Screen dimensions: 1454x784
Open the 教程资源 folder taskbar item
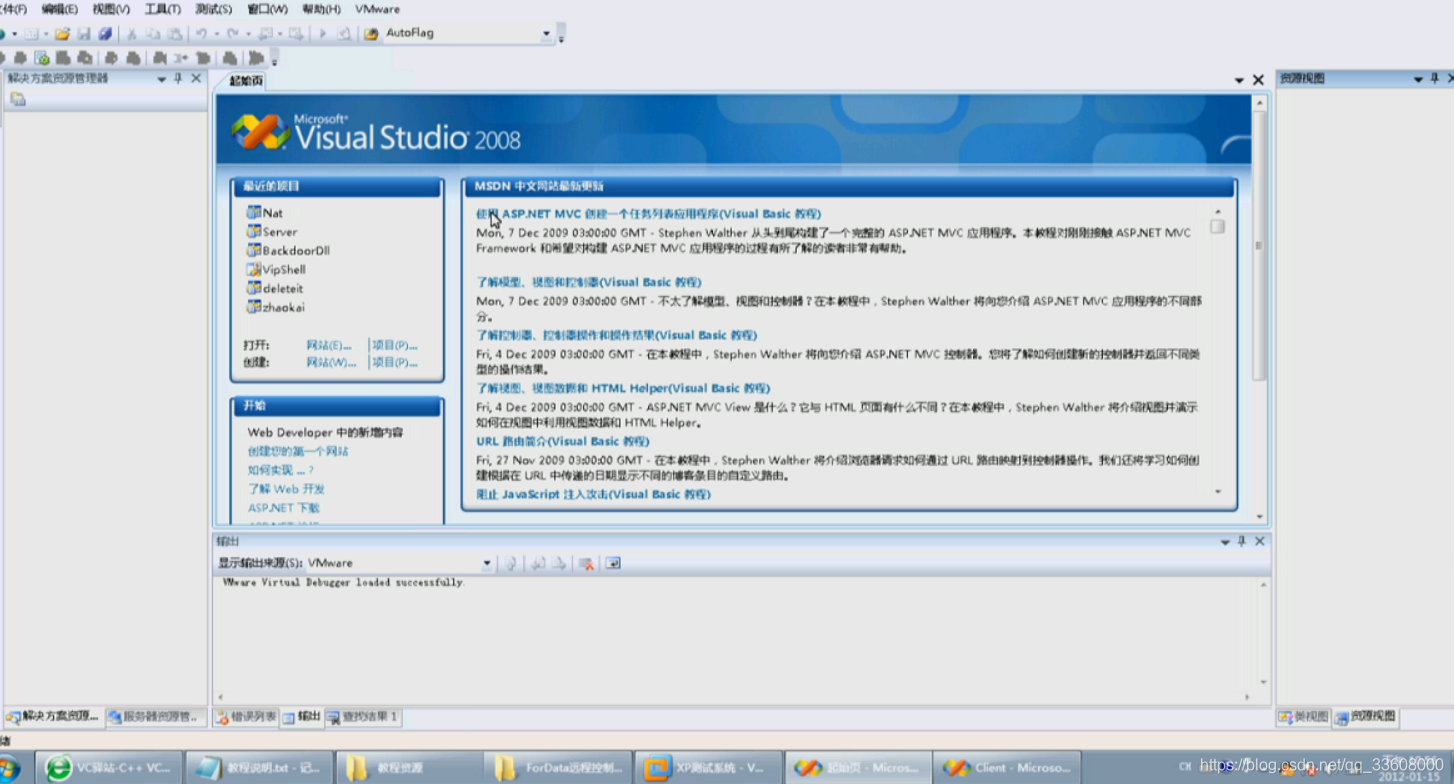[x=409, y=768]
